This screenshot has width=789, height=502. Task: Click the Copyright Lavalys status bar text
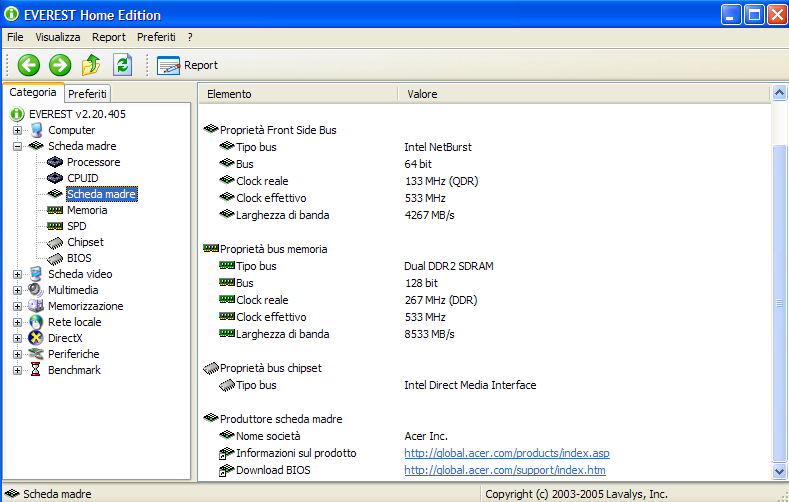[576, 494]
